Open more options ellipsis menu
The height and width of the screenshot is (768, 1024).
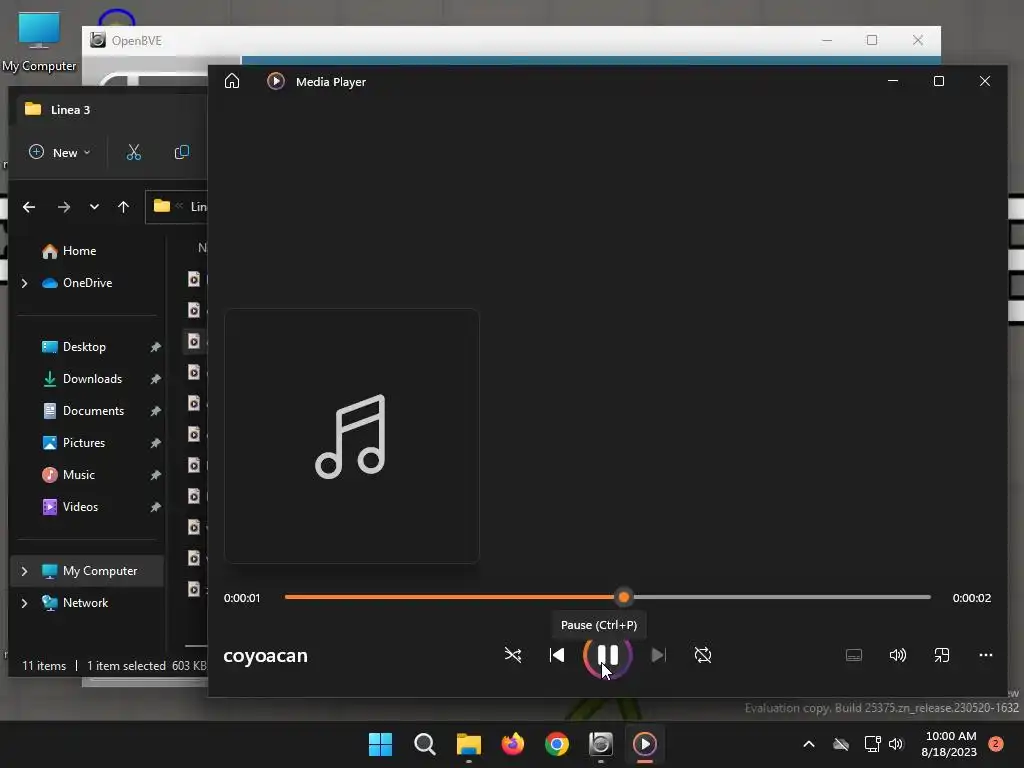click(x=985, y=655)
